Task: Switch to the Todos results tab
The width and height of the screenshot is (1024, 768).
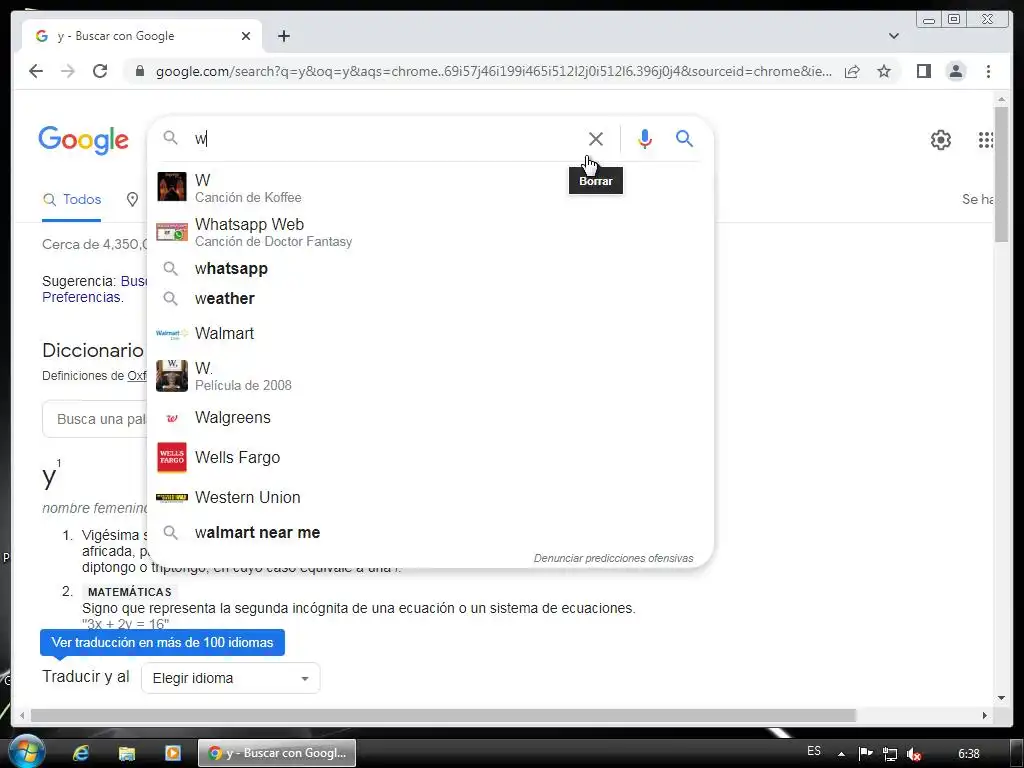Action: [x=72, y=200]
